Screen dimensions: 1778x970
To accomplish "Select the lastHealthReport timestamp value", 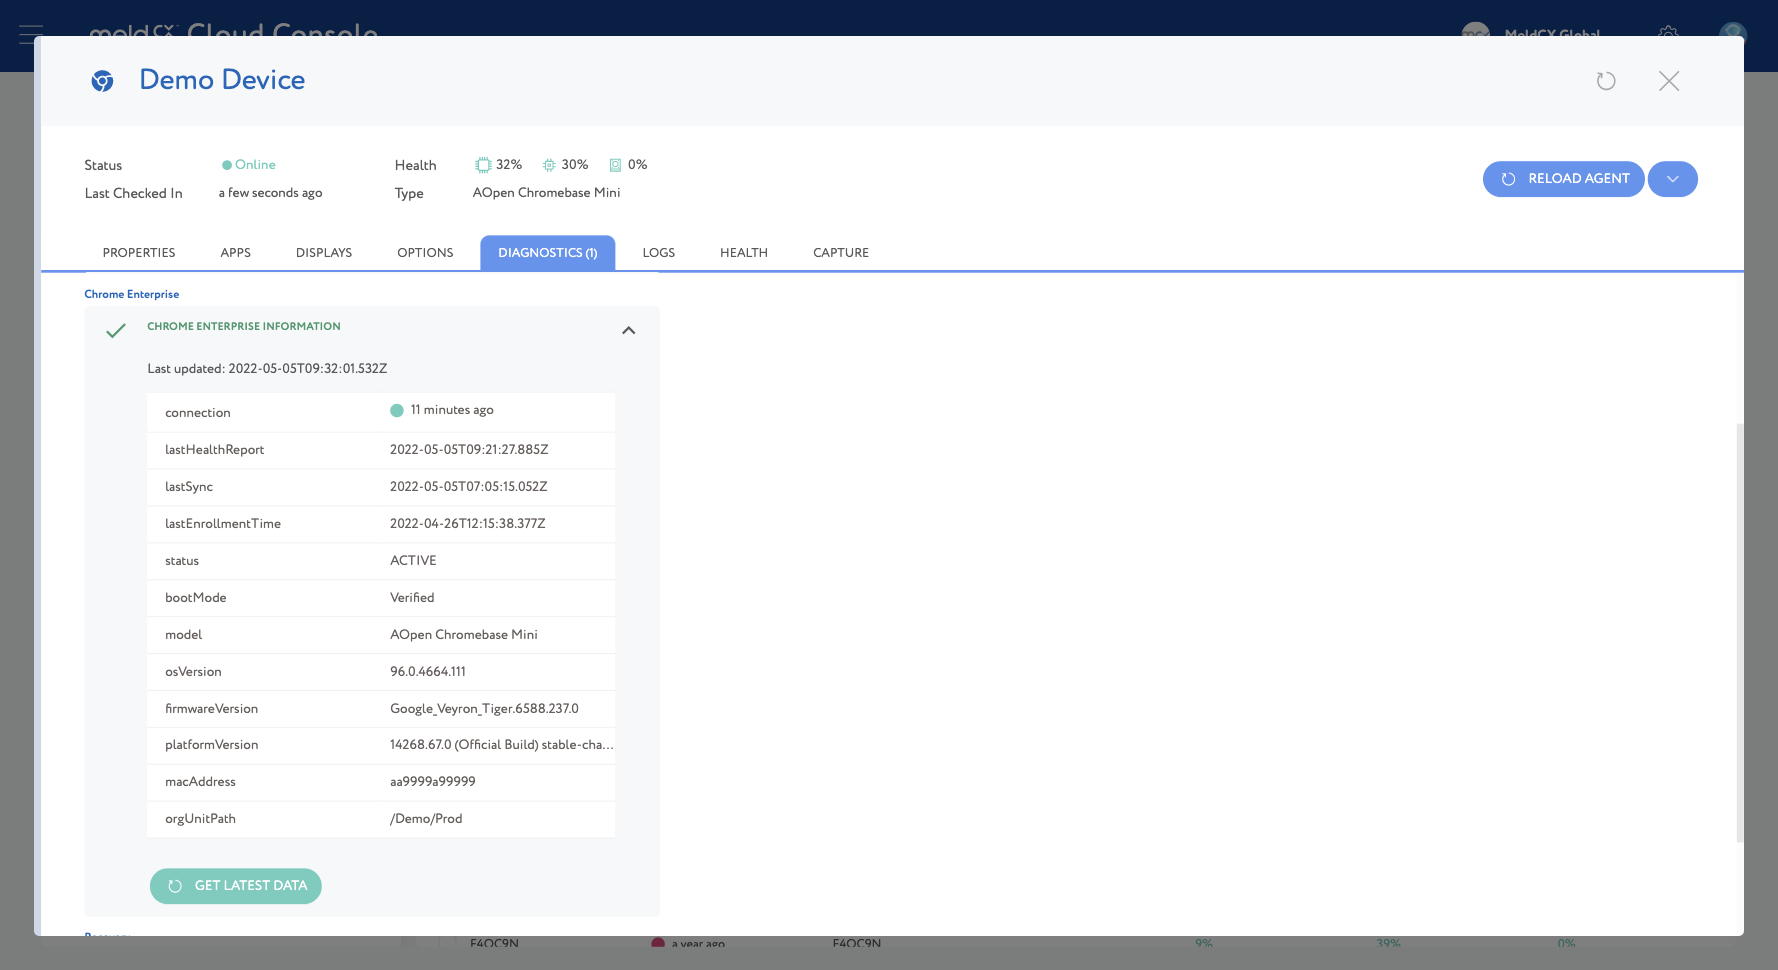I will [x=469, y=450].
